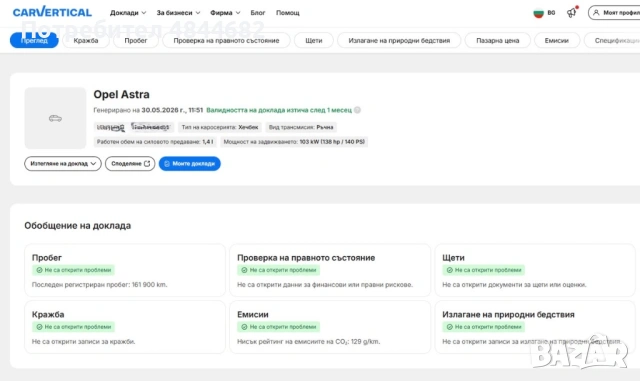Select the Преглед tab
Image resolution: width=640 pixels, height=381 pixels.
[x=34, y=40]
